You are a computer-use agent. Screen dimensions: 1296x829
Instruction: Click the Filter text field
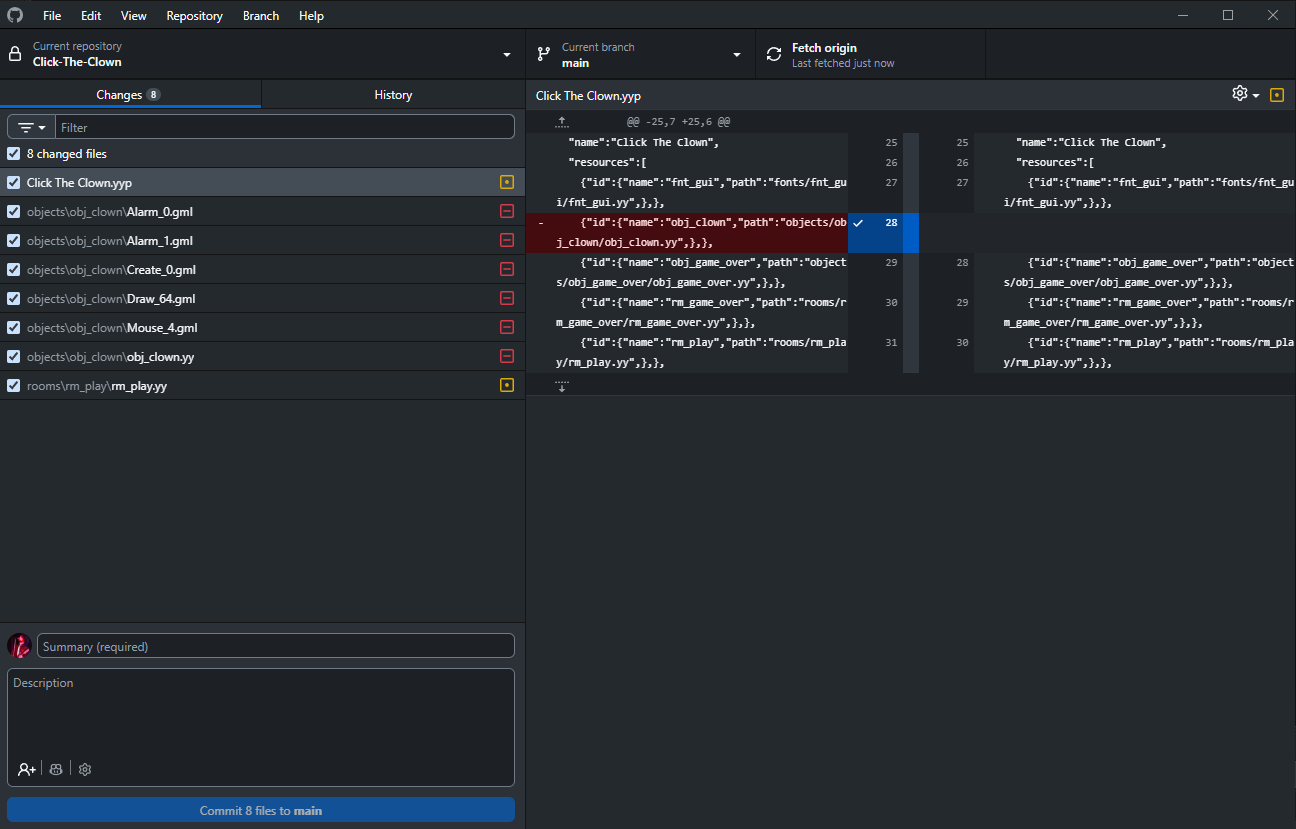[x=285, y=127]
